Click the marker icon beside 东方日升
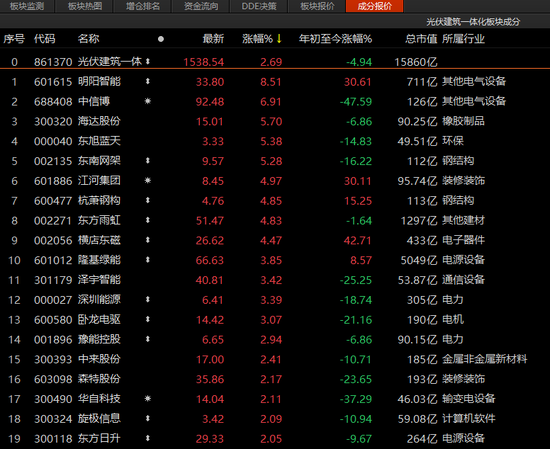550x449 pixels. tap(148, 438)
